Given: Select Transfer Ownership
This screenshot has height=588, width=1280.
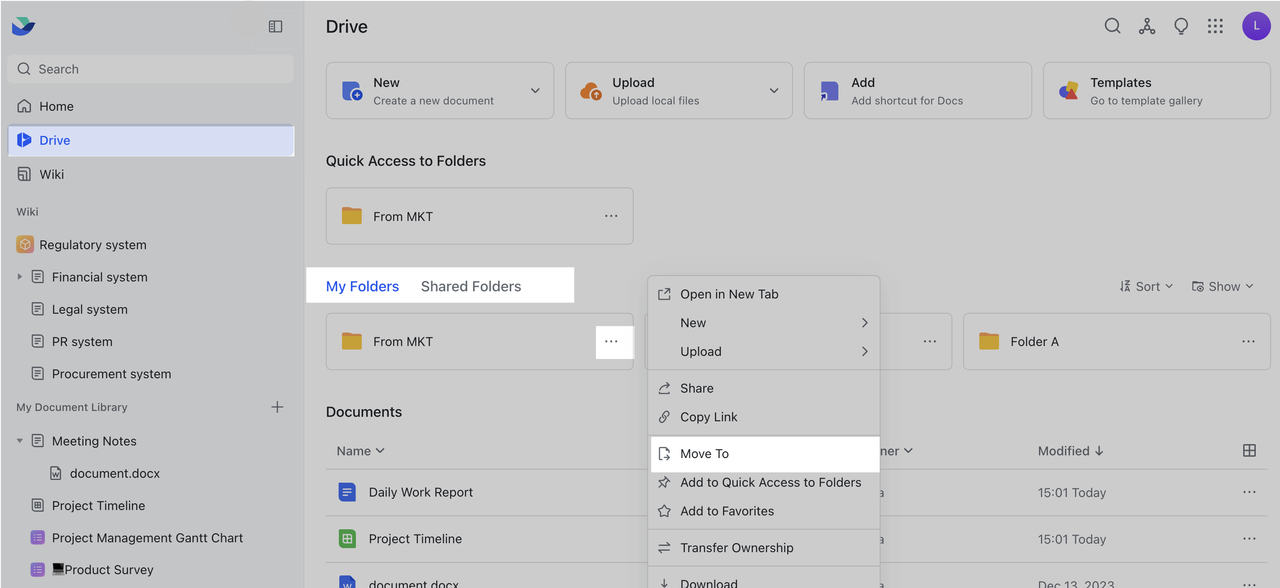Looking at the screenshot, I should click(x=764, y=548).
